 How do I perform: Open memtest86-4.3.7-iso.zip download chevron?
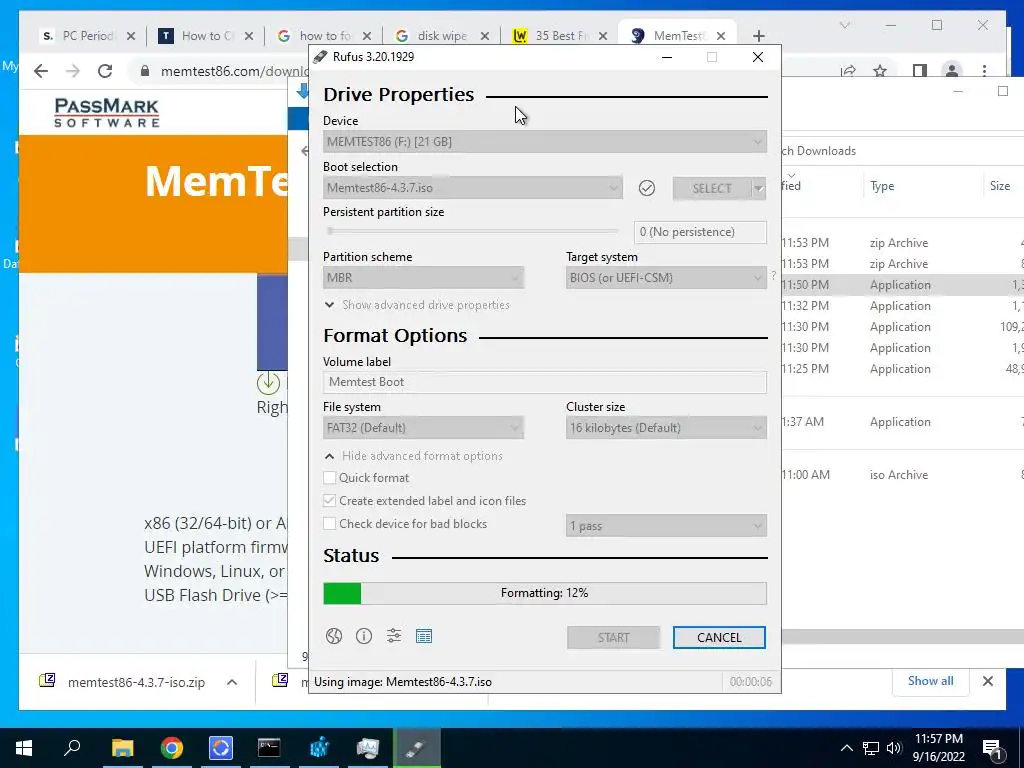[232, 682]
